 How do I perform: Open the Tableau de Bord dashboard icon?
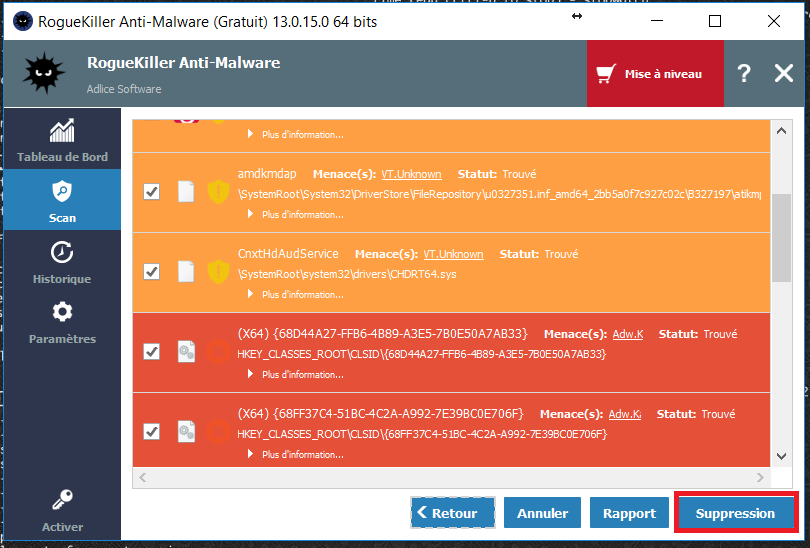click(62, 131)
